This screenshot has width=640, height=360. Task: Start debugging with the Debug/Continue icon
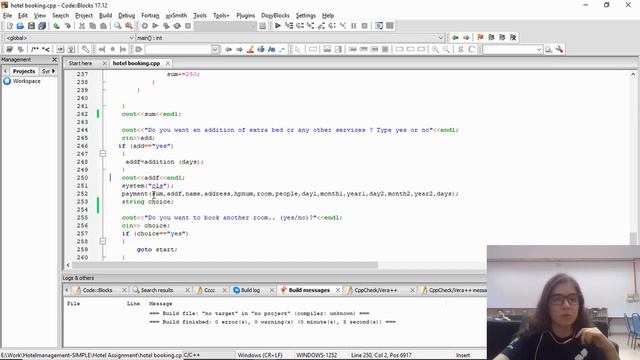pyautogui.click(x=278, y=26)
